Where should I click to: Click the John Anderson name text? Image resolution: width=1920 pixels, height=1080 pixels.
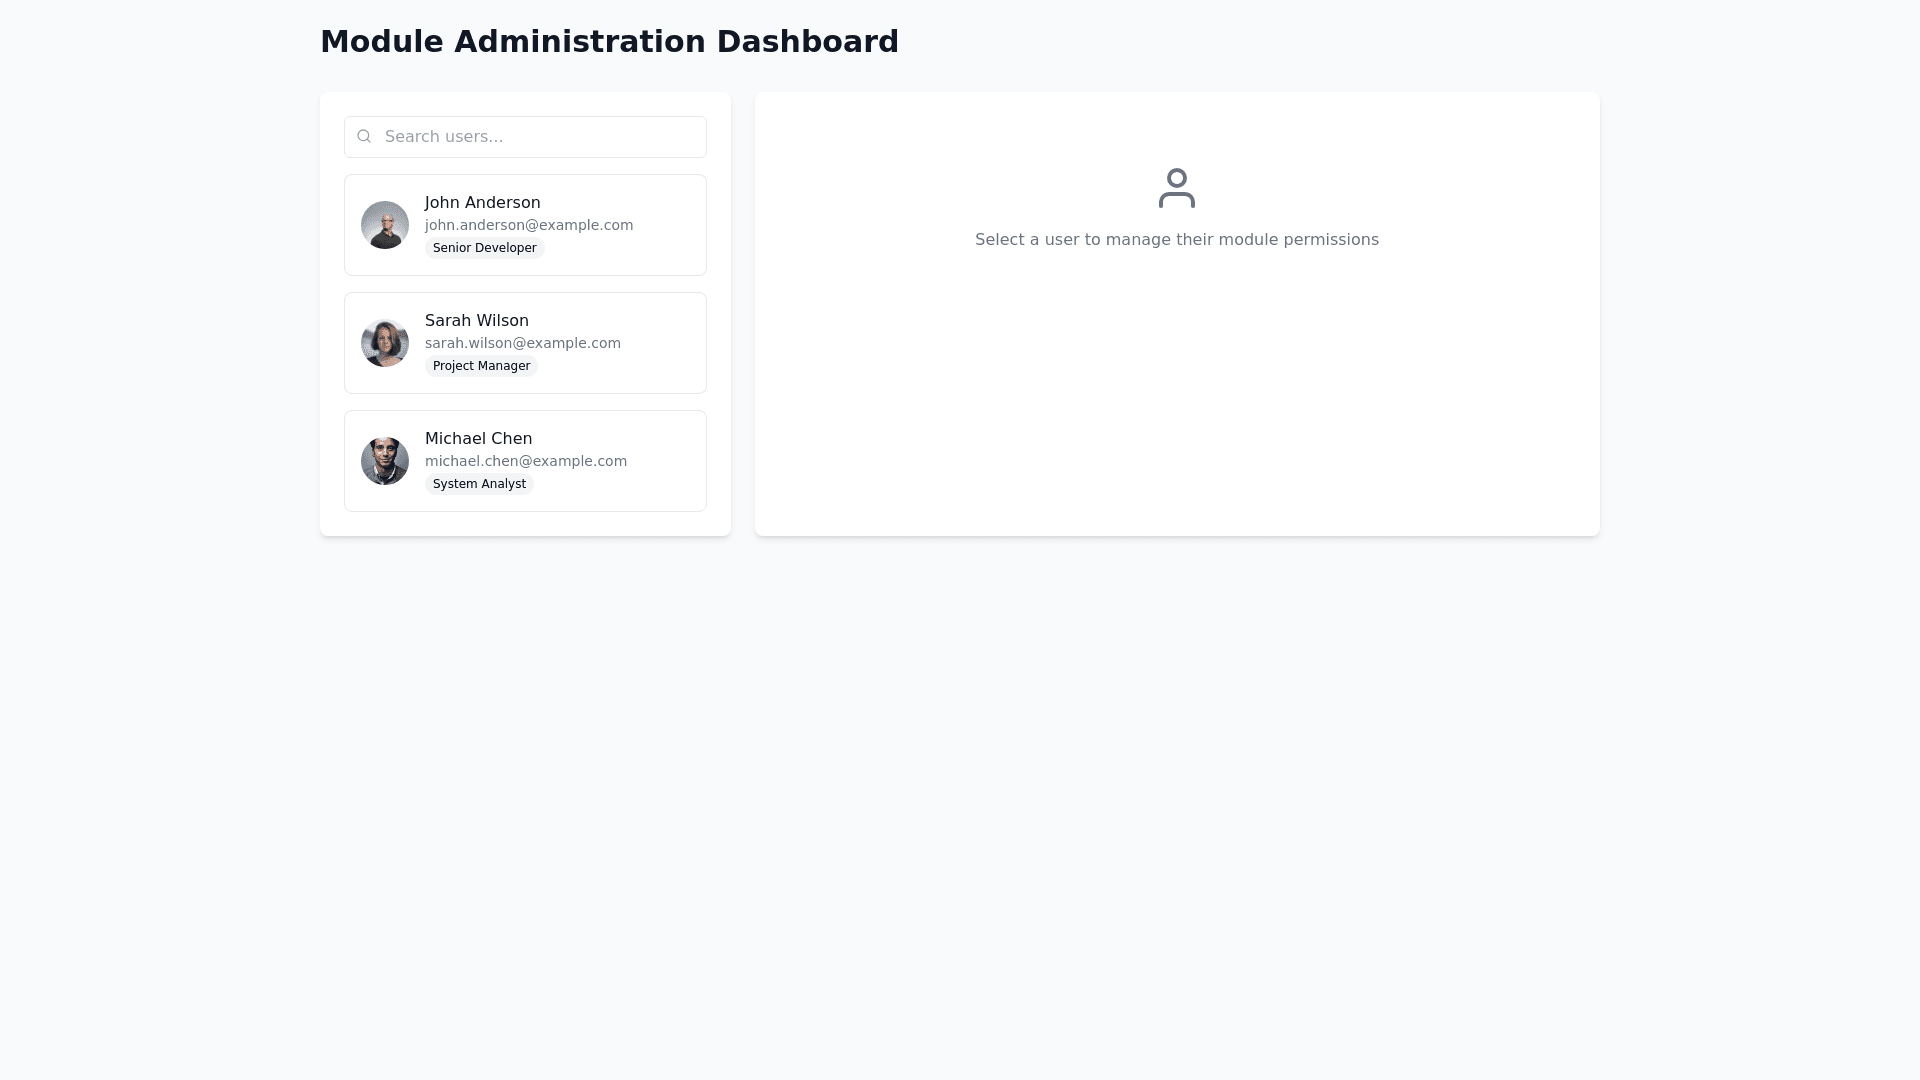tap(482, 203)
